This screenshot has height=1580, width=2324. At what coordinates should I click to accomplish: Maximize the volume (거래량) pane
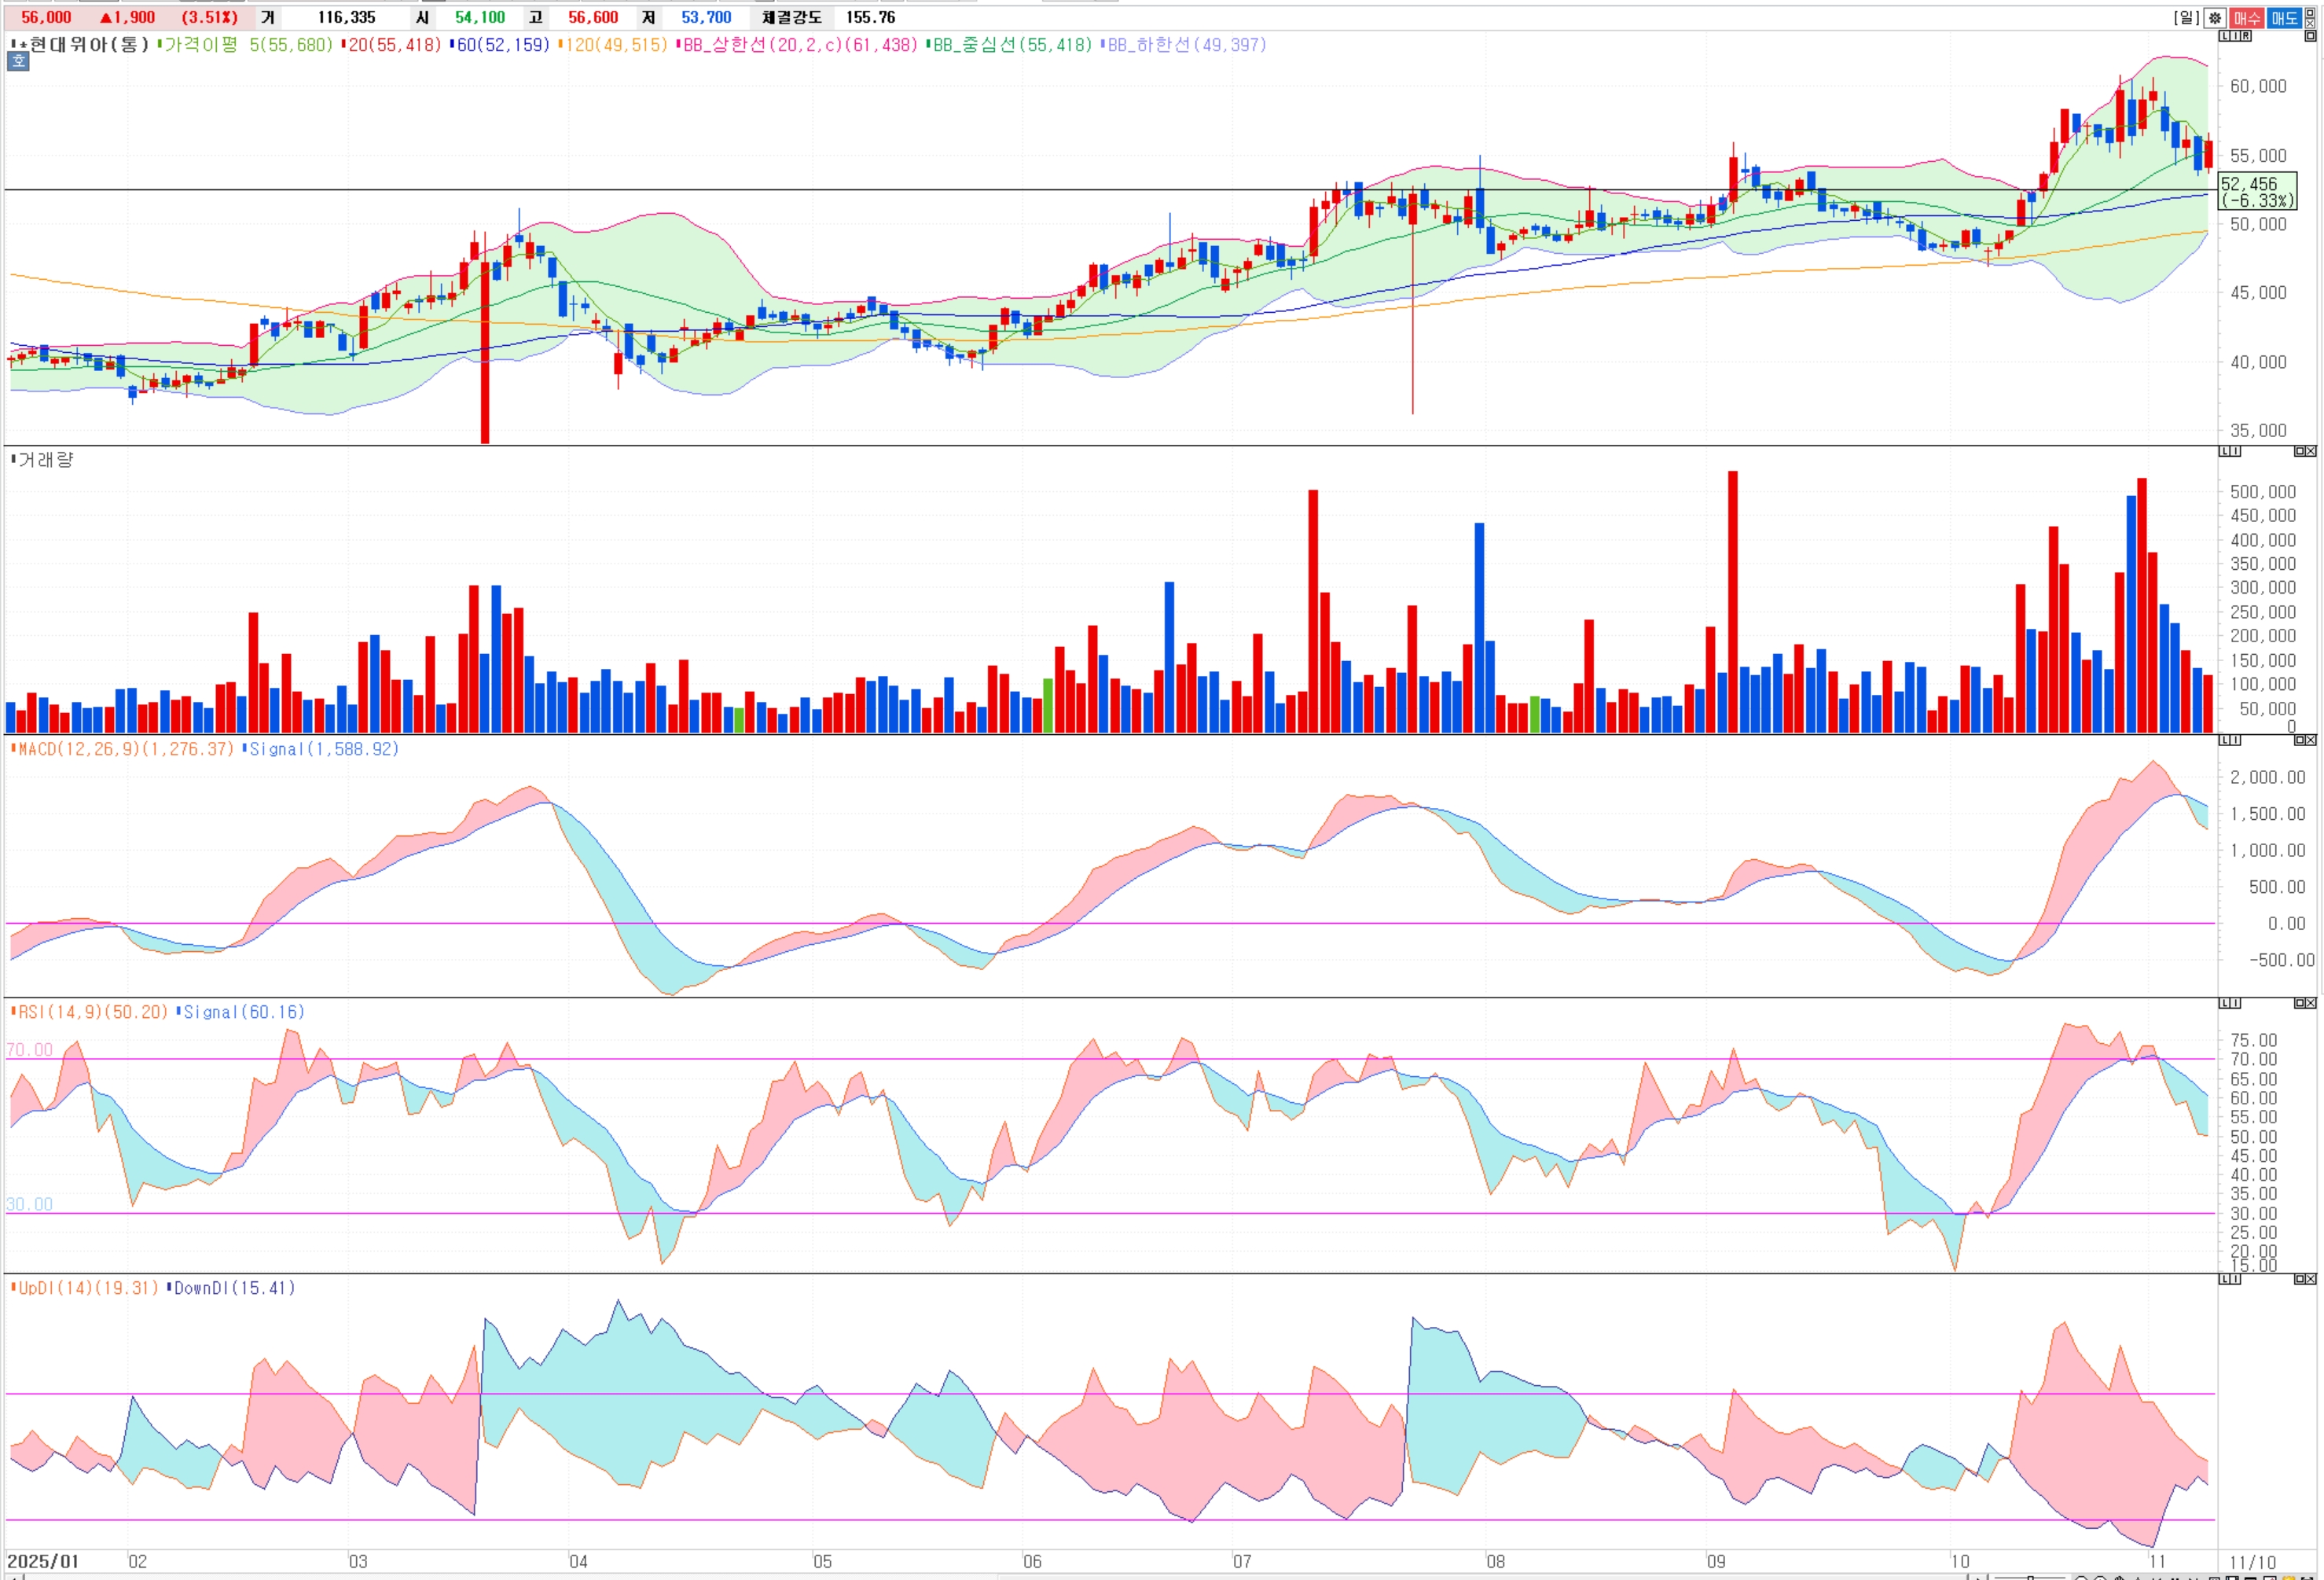pos(2300,451)
